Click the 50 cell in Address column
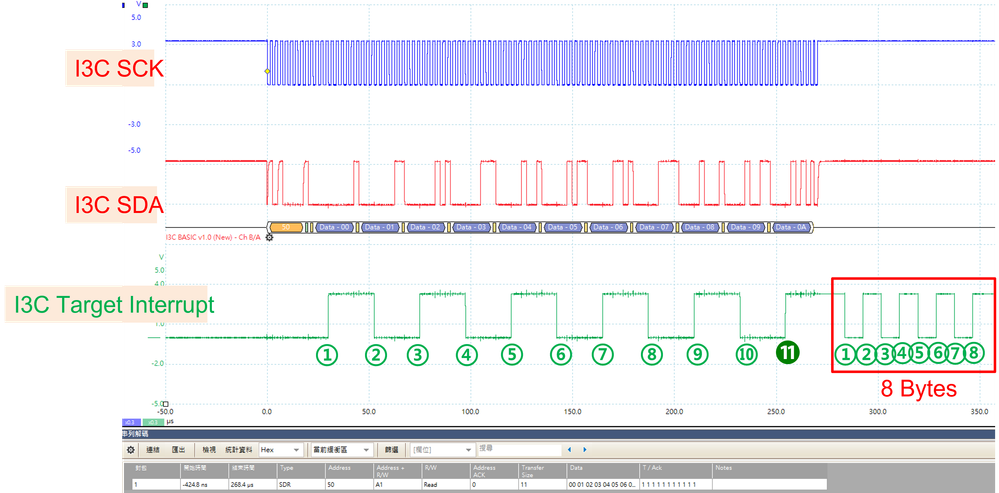Screen dimensions: 999x493 (x=350, y=485)
